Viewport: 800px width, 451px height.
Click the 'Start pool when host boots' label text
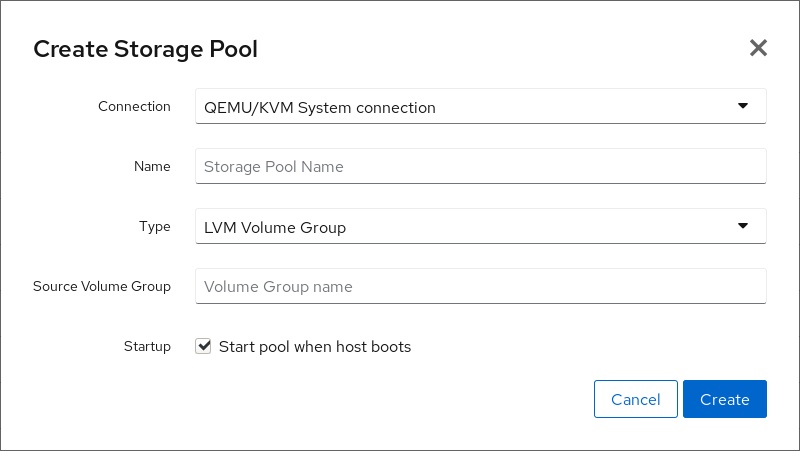coord(314,347)
